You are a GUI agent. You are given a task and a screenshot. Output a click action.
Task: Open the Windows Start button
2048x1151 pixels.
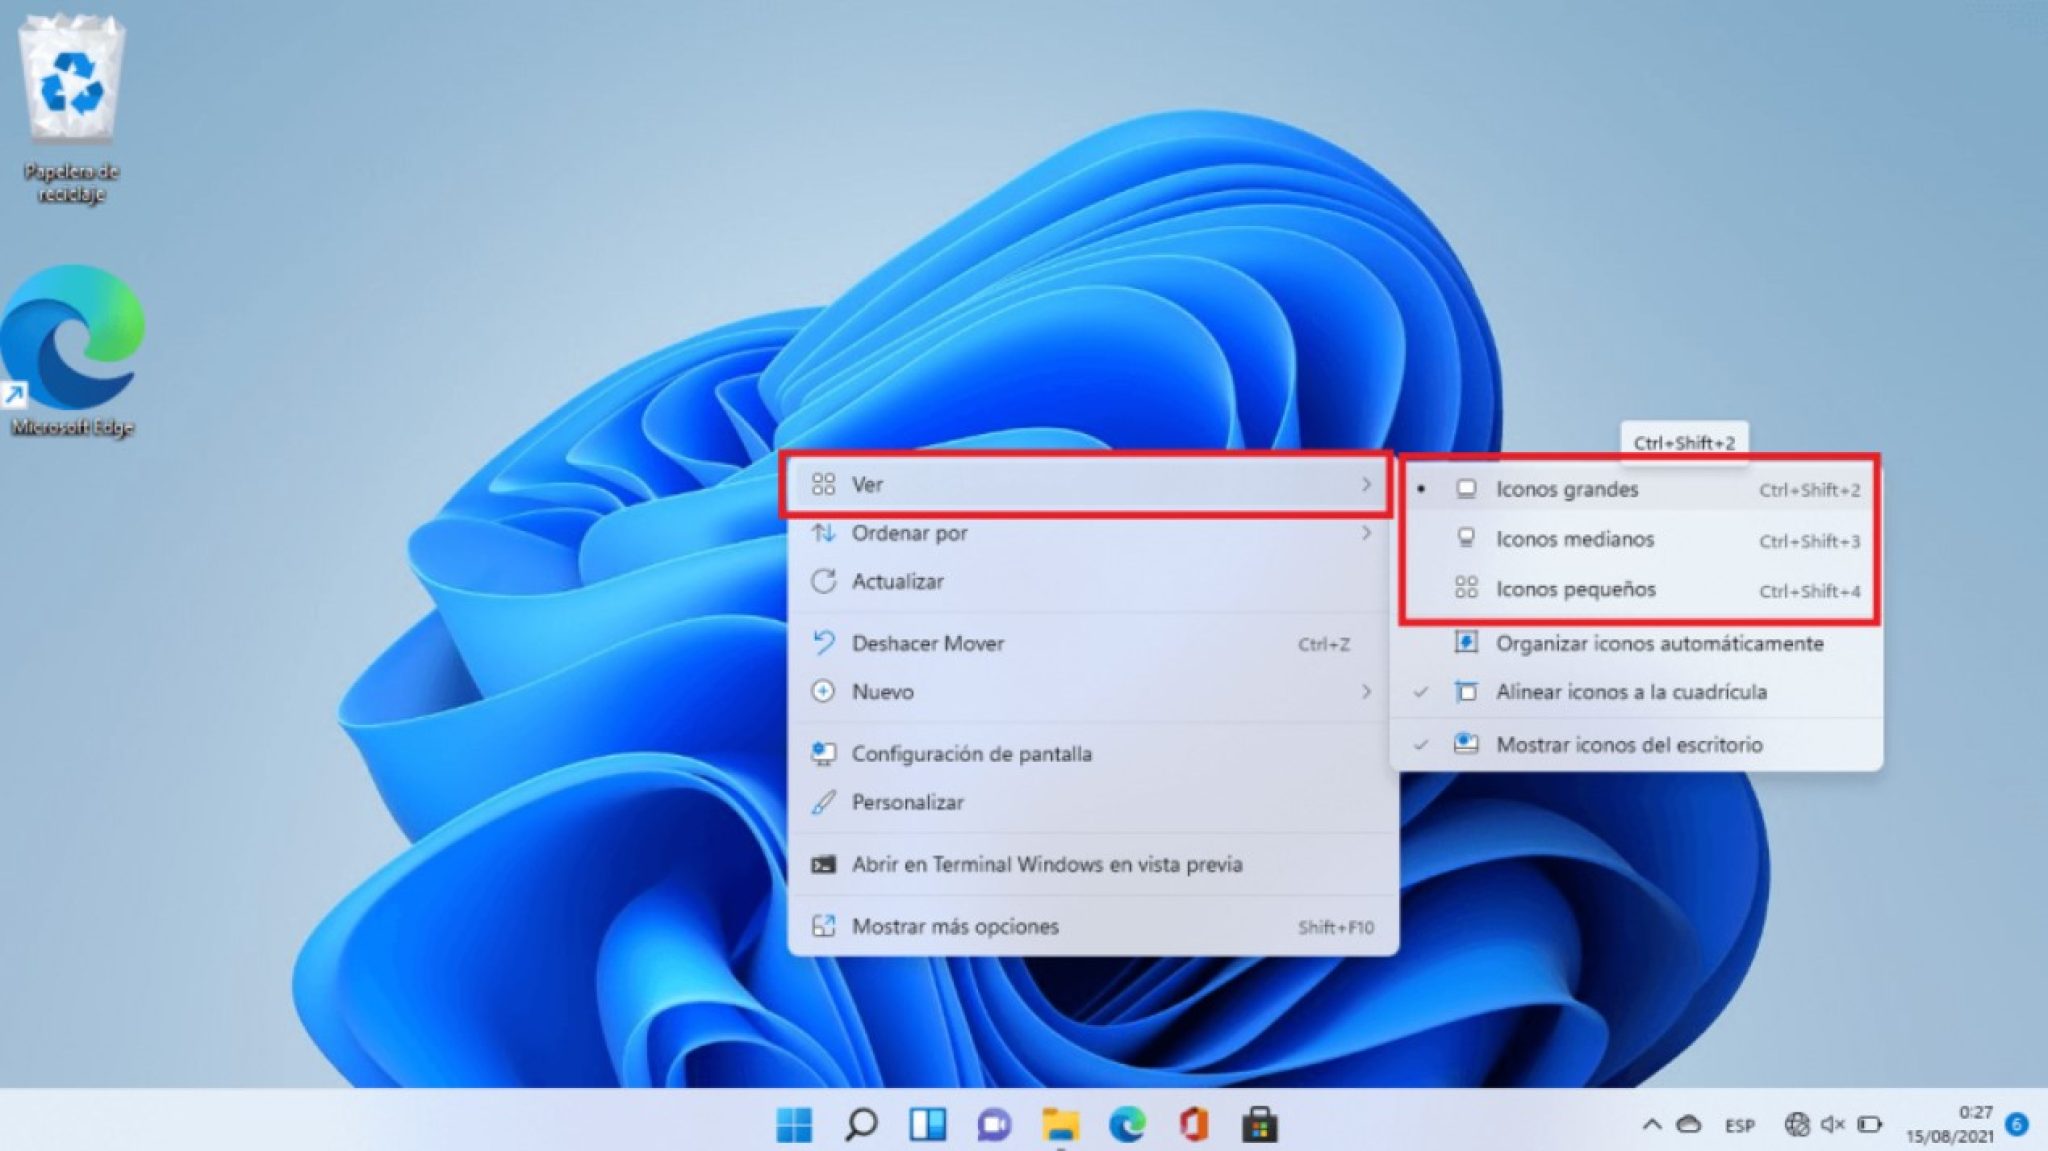(x=794, y=1125)
